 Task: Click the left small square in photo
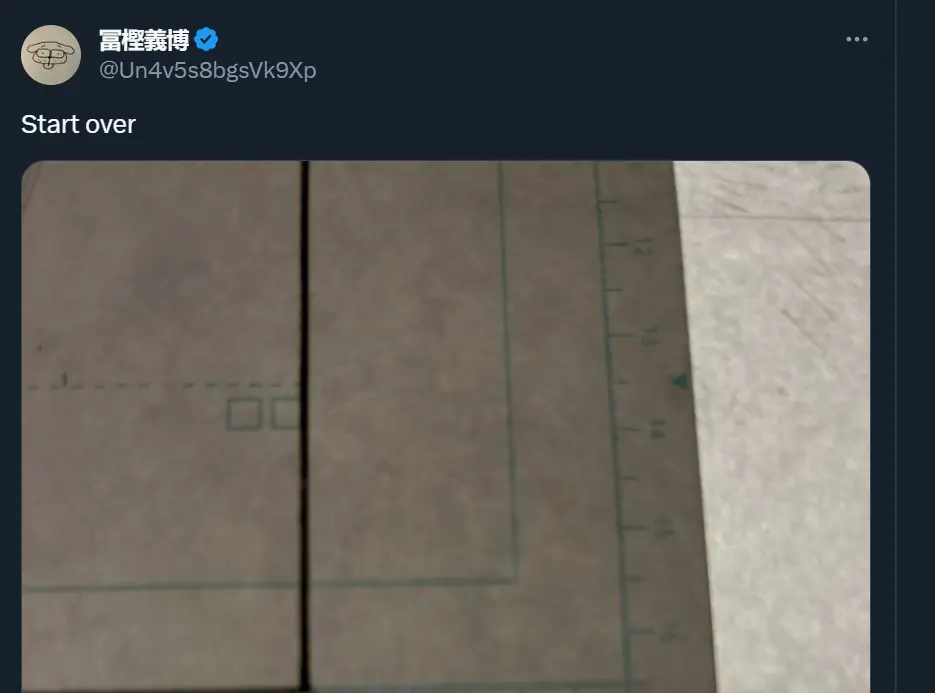click(244, 414)
